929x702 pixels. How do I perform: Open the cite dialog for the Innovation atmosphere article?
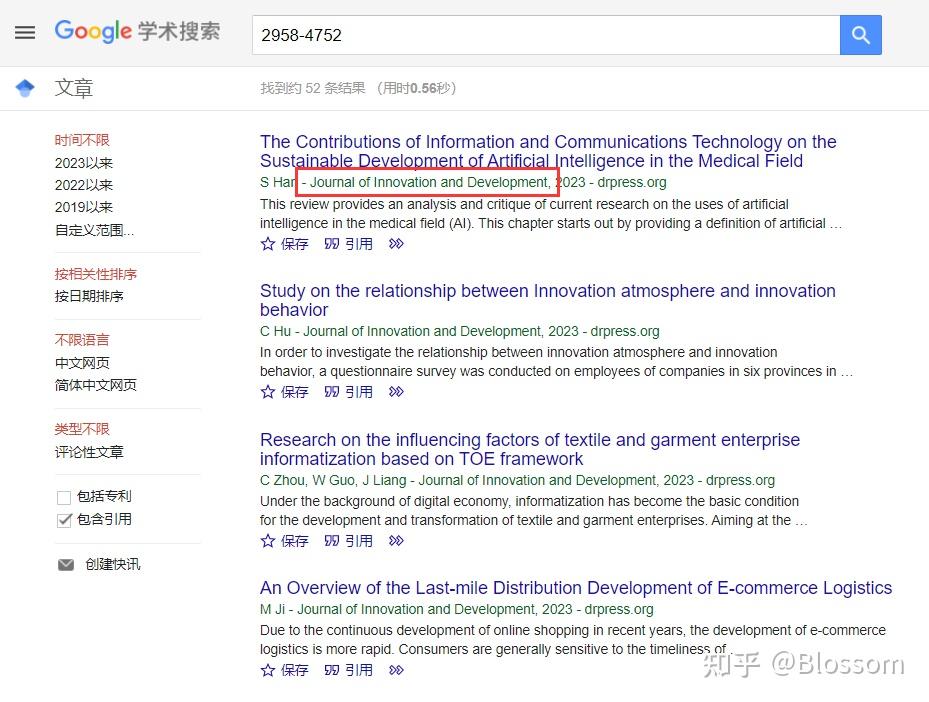point(348,391)
